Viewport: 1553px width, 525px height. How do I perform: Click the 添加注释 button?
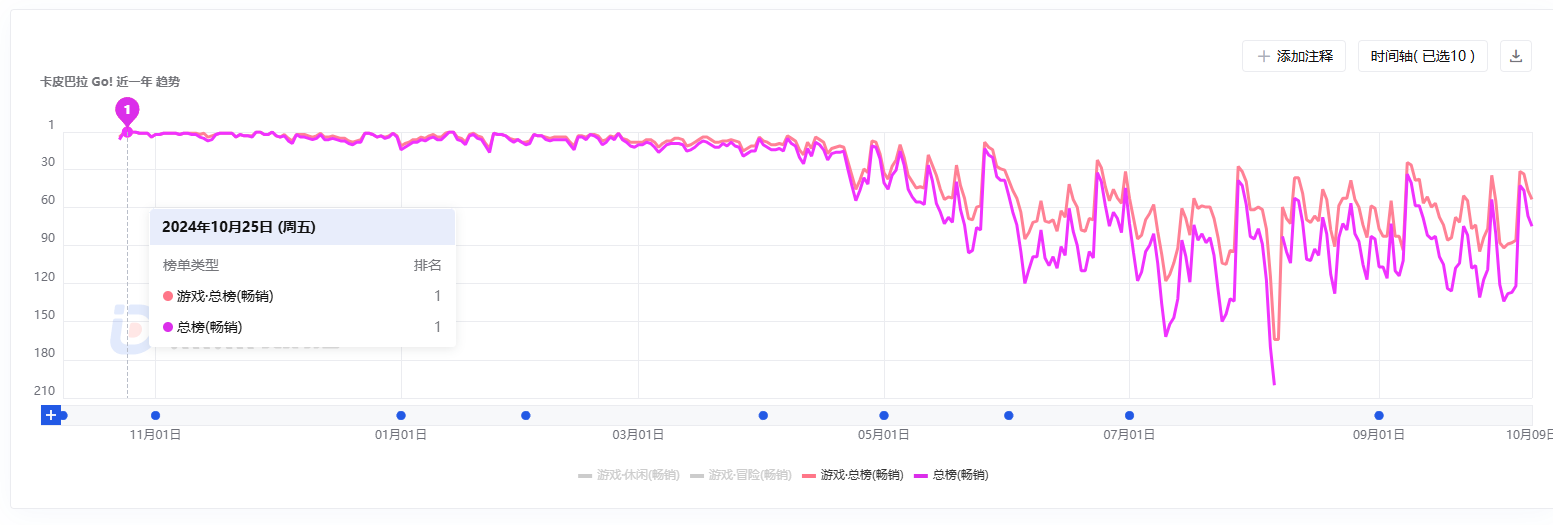[x=1294, y=56]
